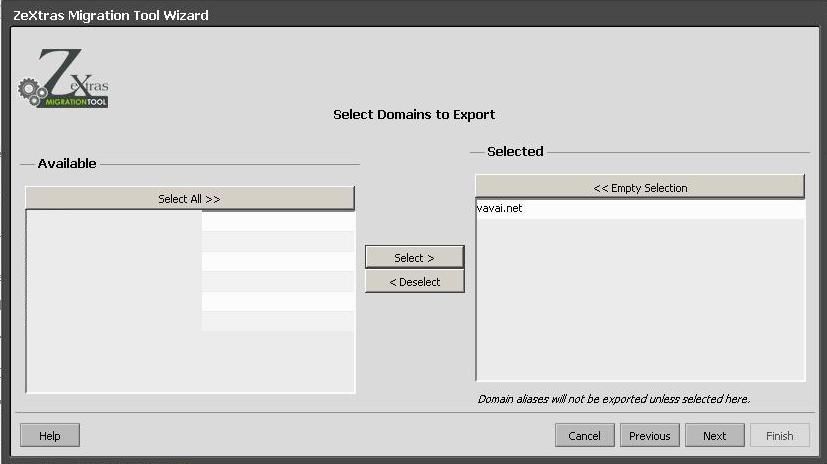Move domain with the Select > button
The image size is (827, 464).
414,258
